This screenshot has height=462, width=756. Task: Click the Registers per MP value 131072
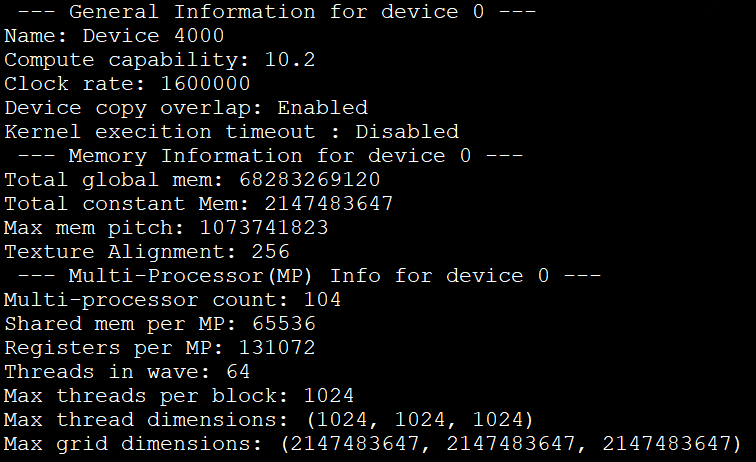tap(277, 347)
